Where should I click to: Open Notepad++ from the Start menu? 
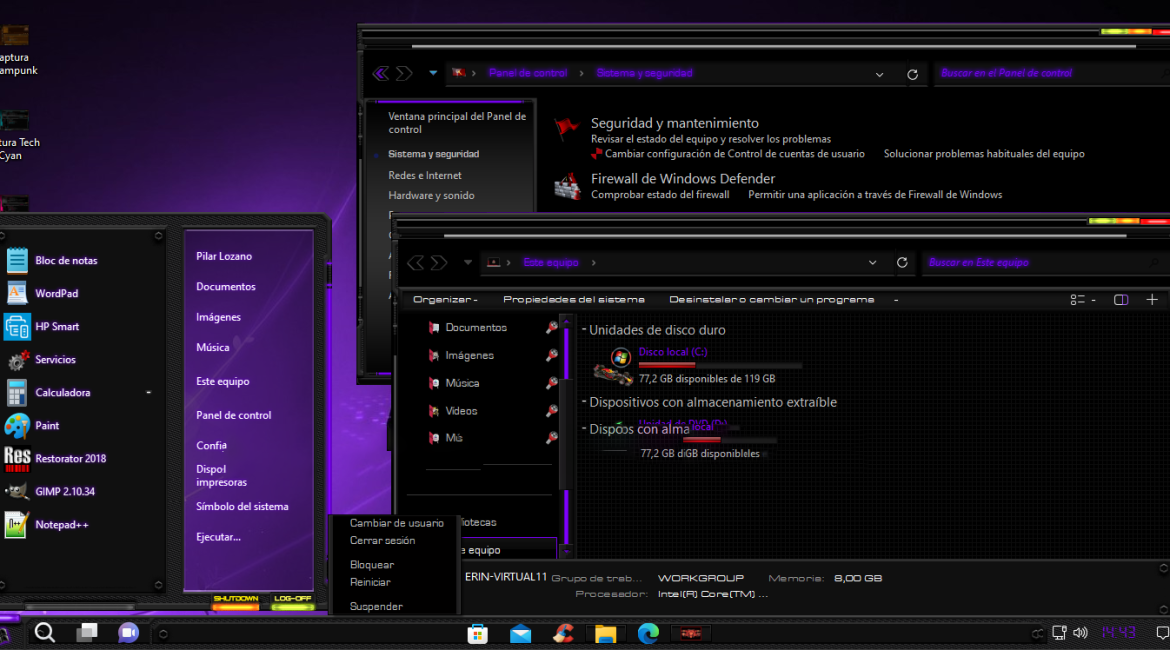[61, 524]
